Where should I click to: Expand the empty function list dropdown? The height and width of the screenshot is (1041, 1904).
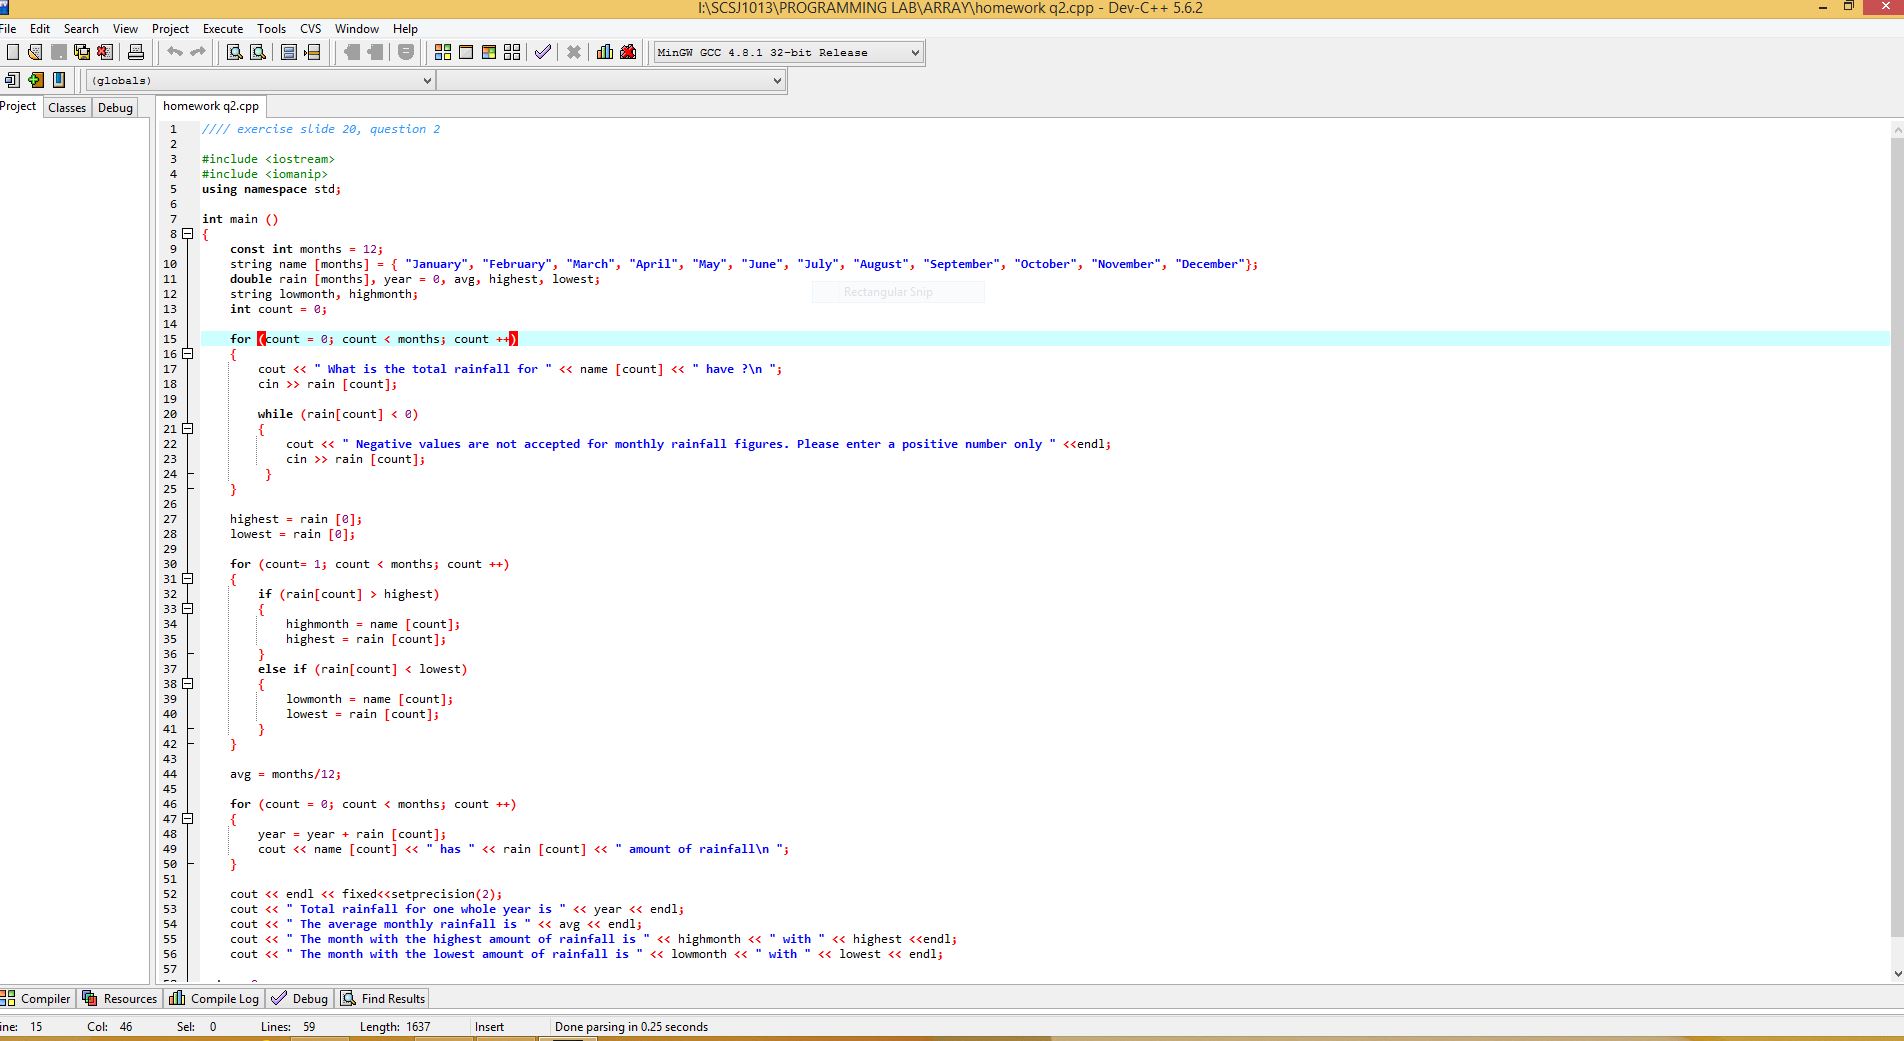pyautogui.click(x=777, y=81)
